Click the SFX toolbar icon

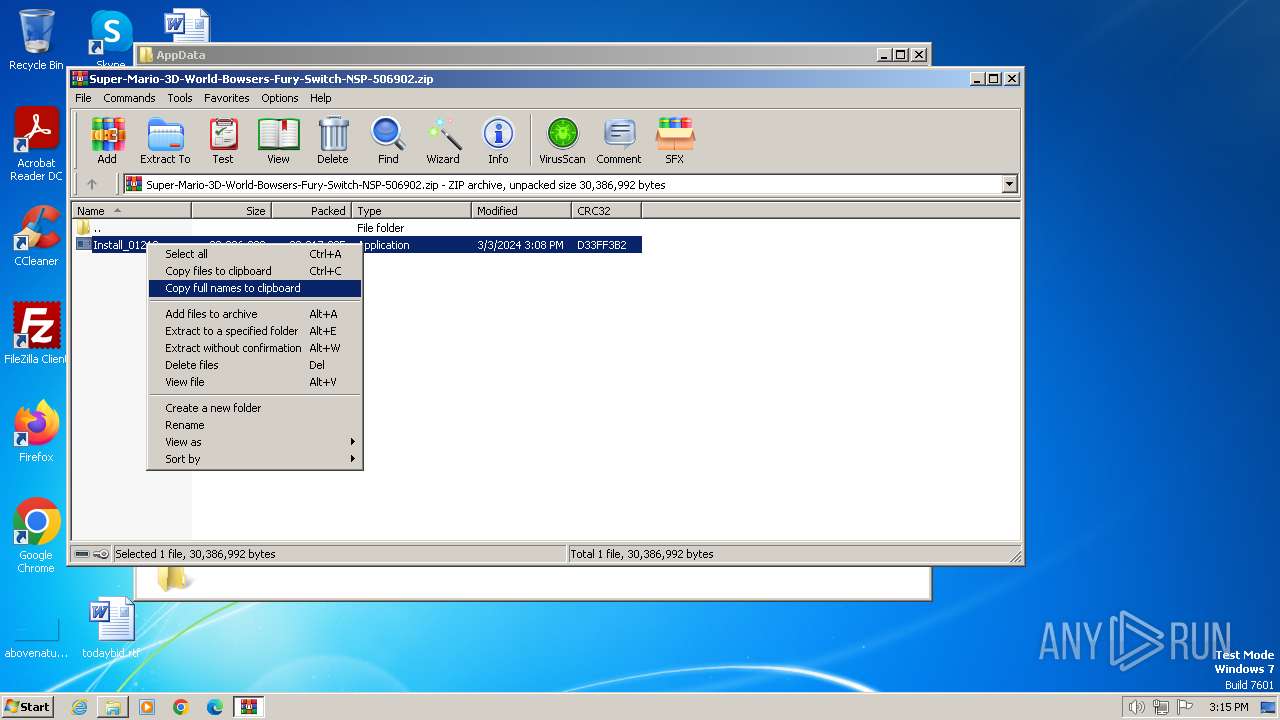tap(675, 141)
